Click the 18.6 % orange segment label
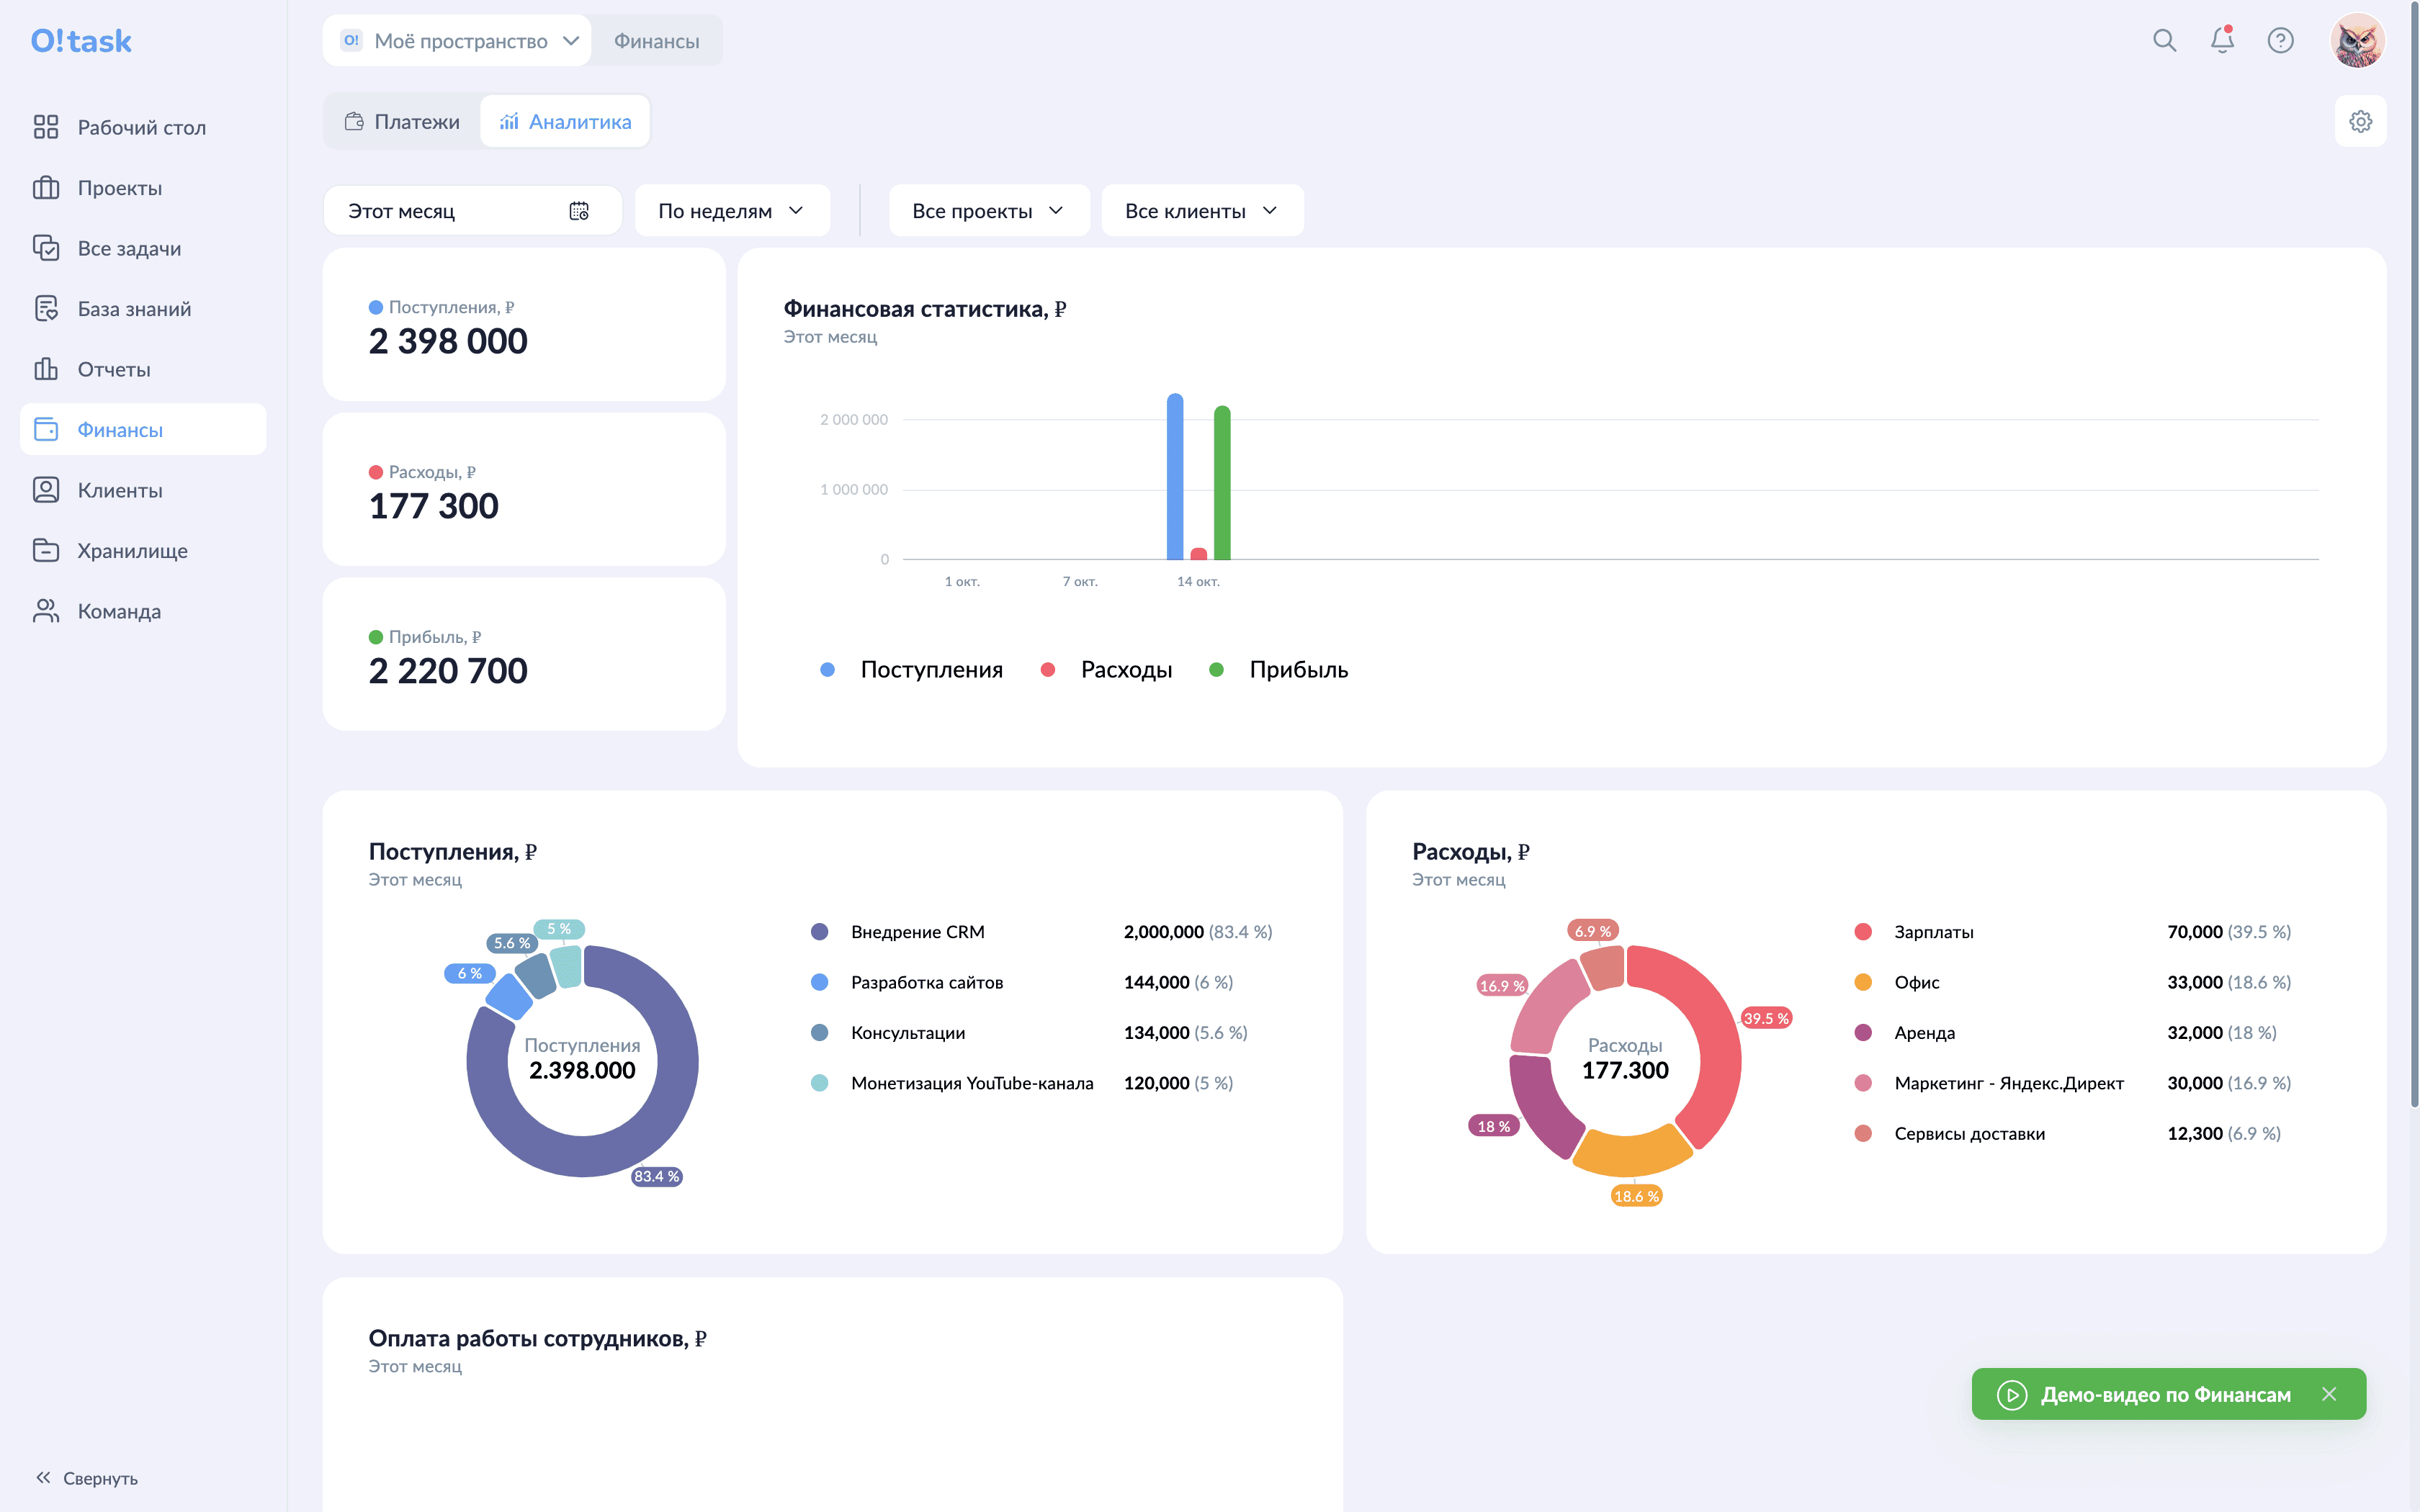The image size is (2420, 1512). click(1637, 1196)
